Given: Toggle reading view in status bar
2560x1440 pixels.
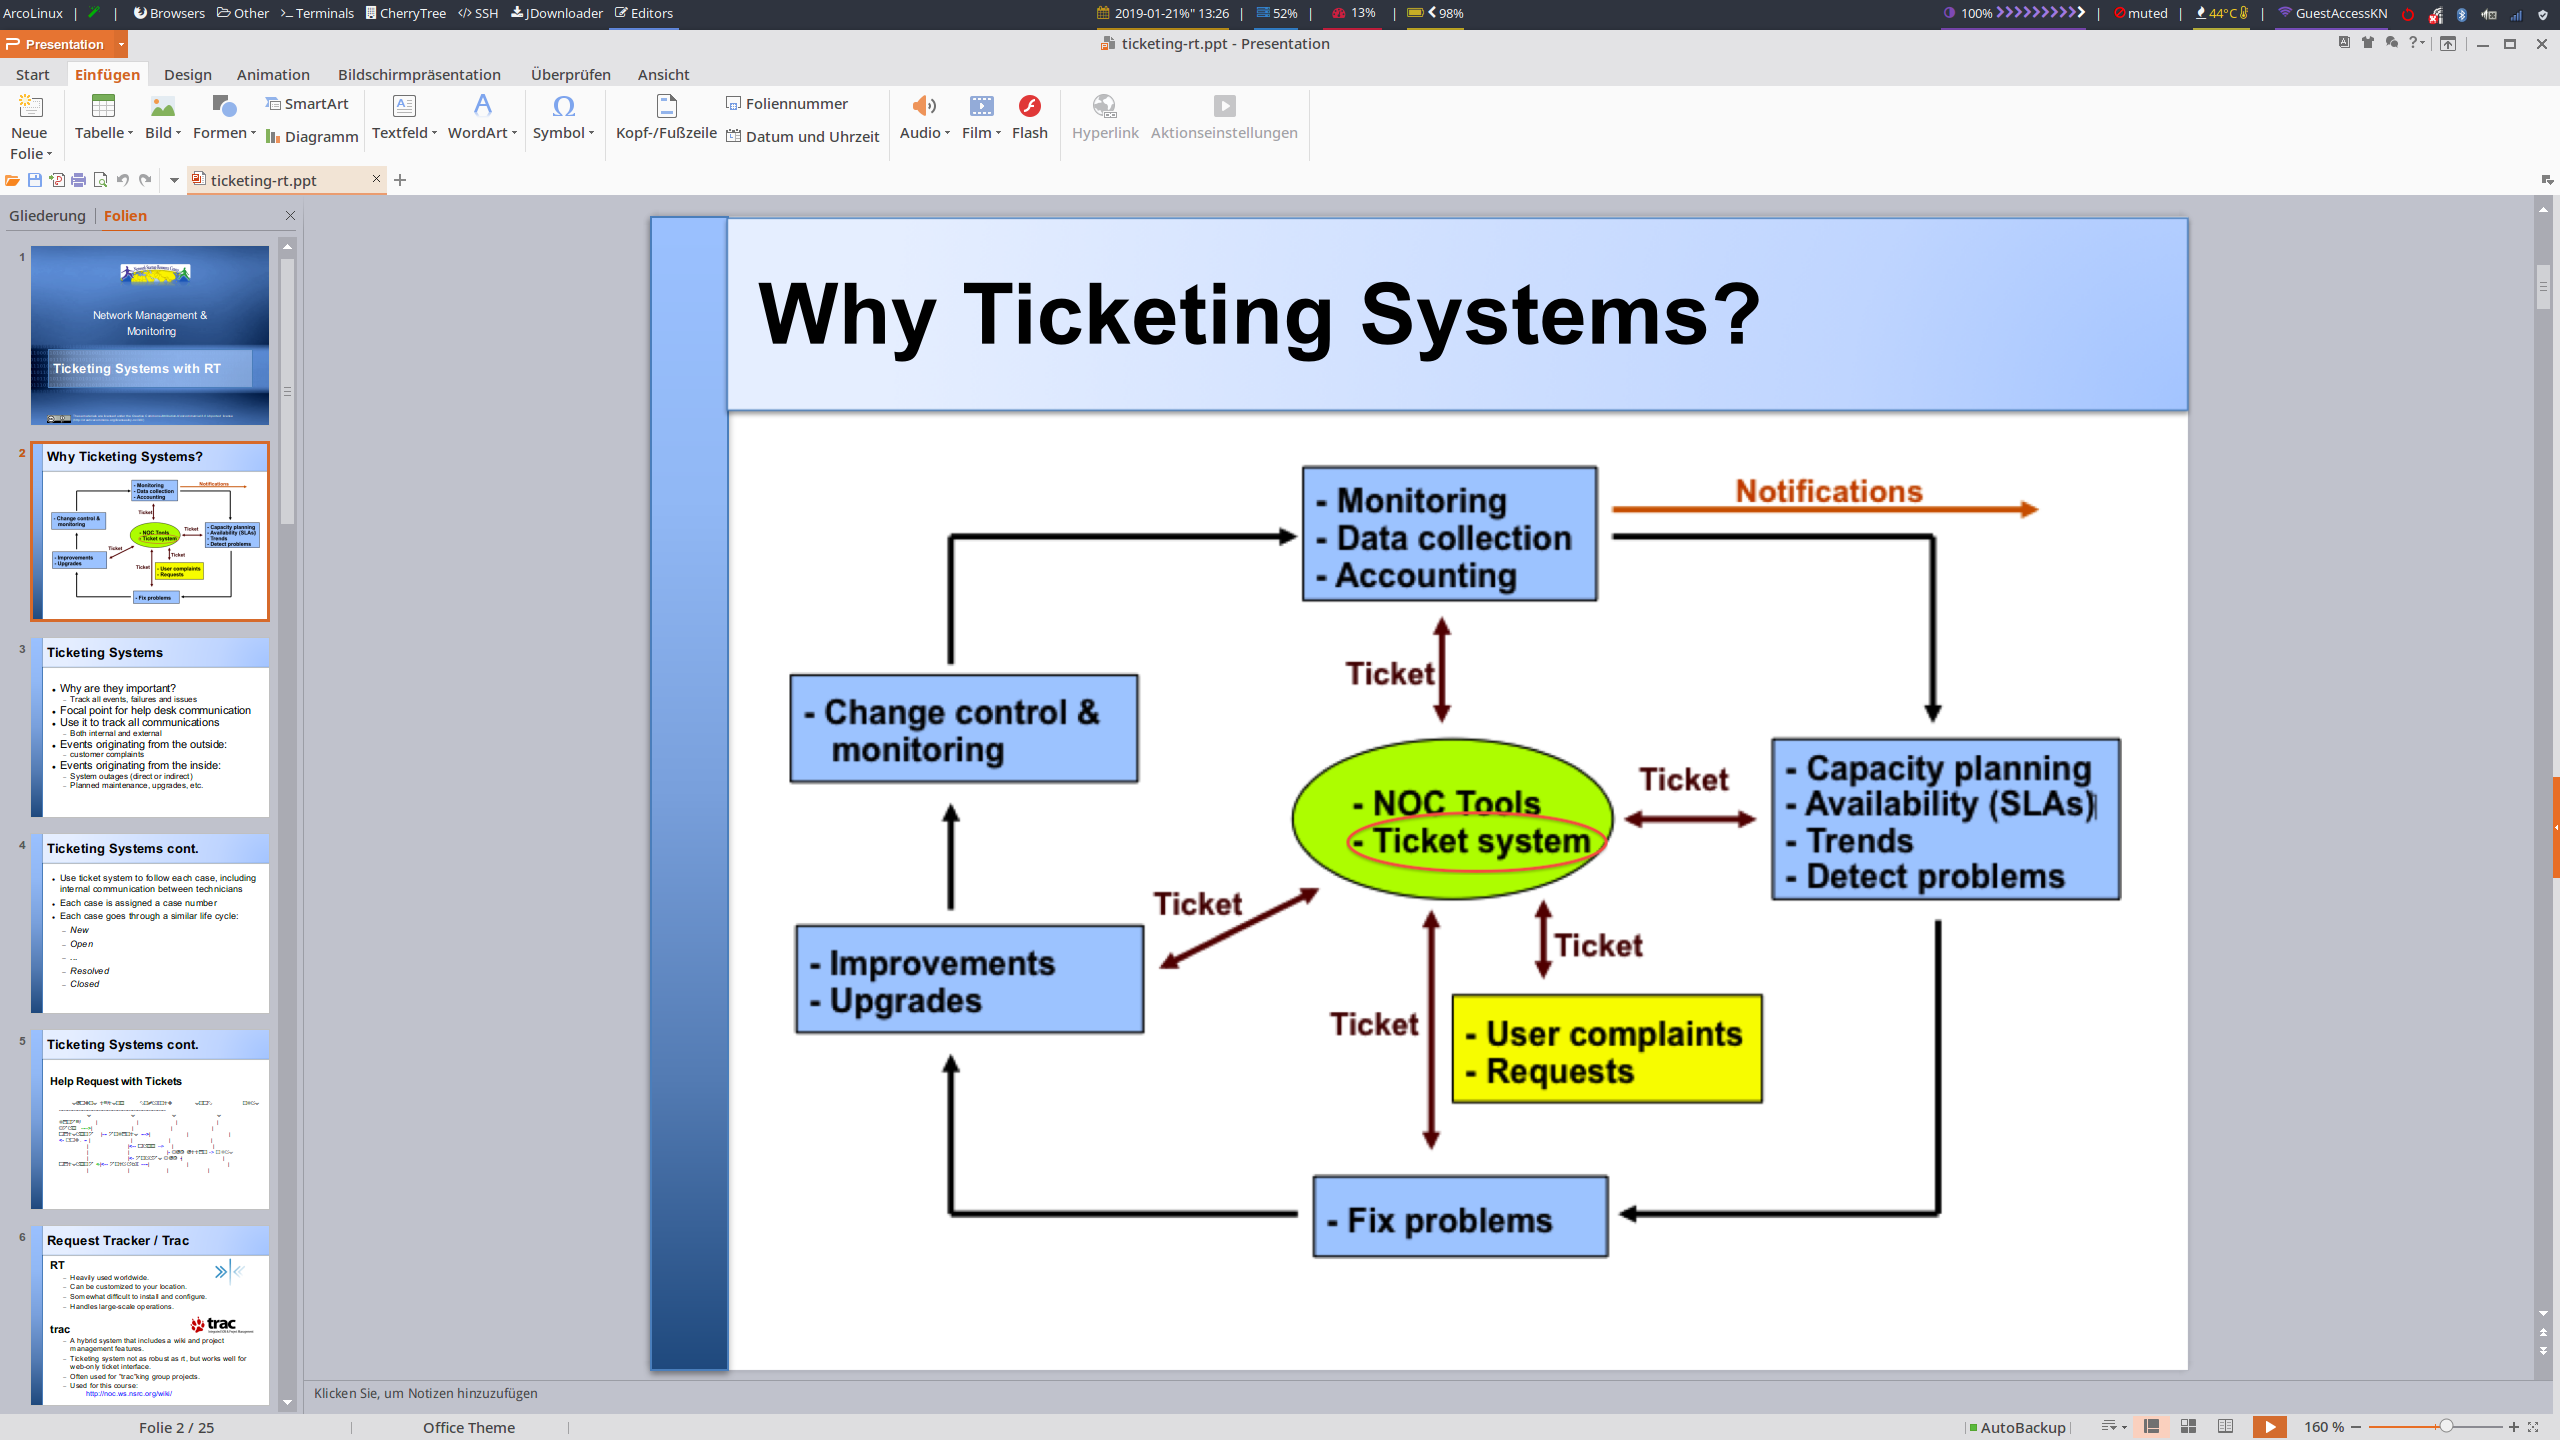Looking at the screenshot, I should 2225,1427.
